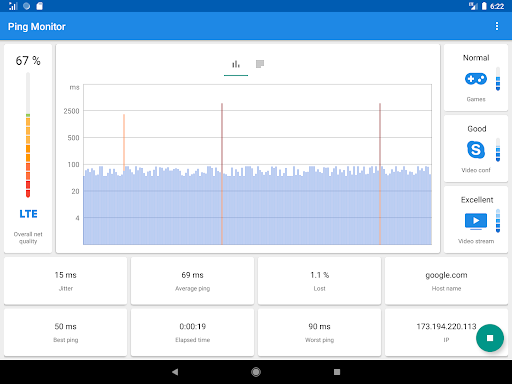This screenshot has width=512, height=384.
Task: Switch to the bar chart tab
Action: pyautogui.click(x=236, y=64)
